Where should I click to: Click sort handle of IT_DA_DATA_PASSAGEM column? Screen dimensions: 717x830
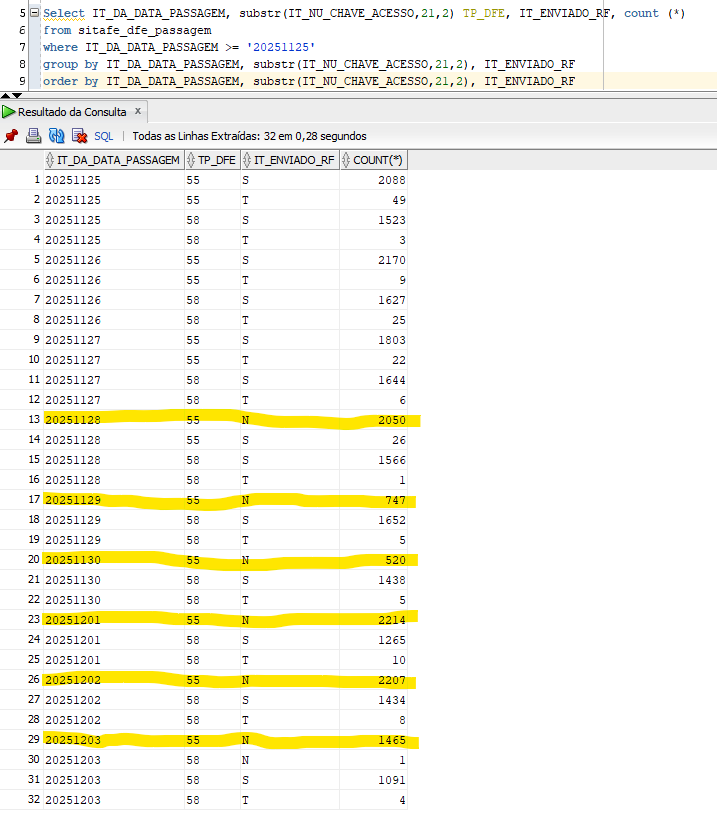click(x=50, y=160)
